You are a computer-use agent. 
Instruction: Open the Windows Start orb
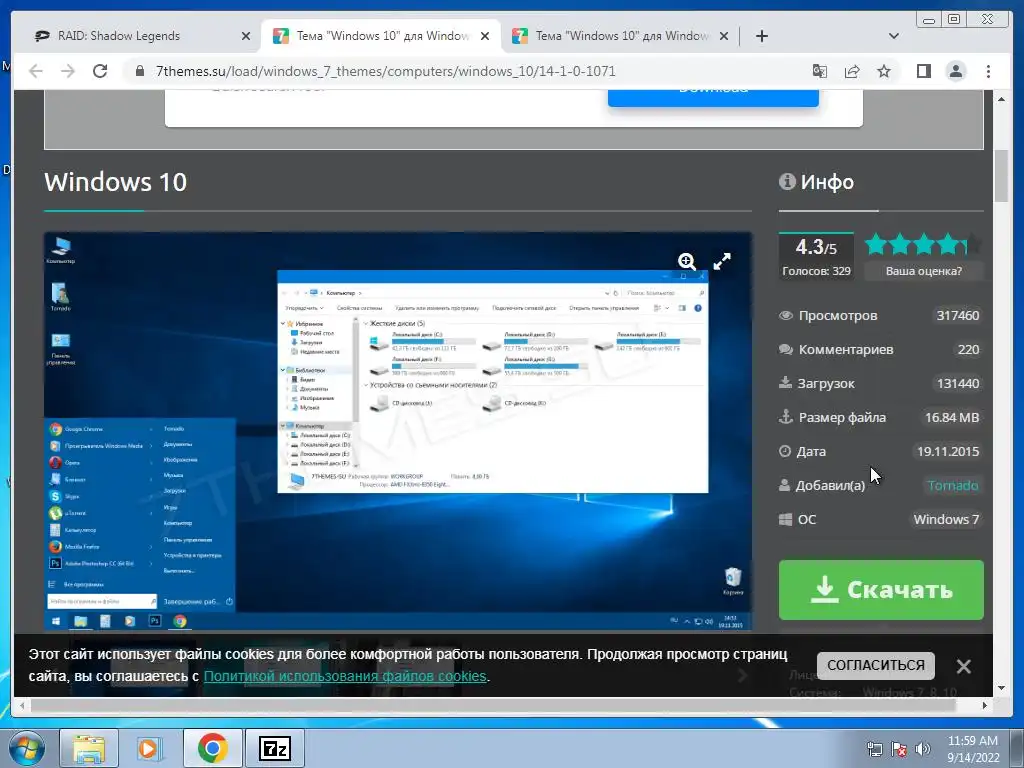[26, 748]
